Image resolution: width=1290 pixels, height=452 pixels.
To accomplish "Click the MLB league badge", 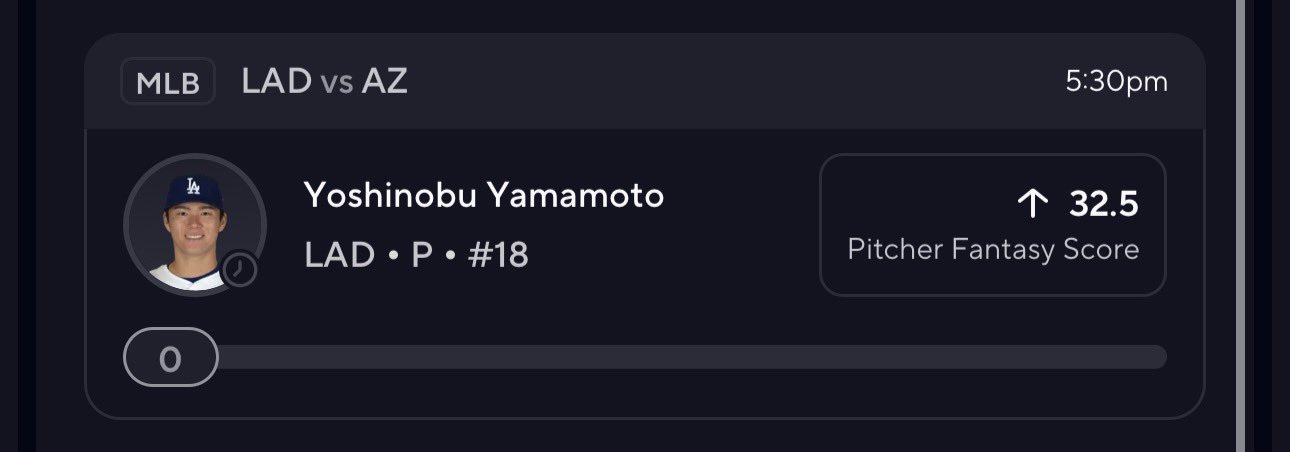I will [168, 82].
